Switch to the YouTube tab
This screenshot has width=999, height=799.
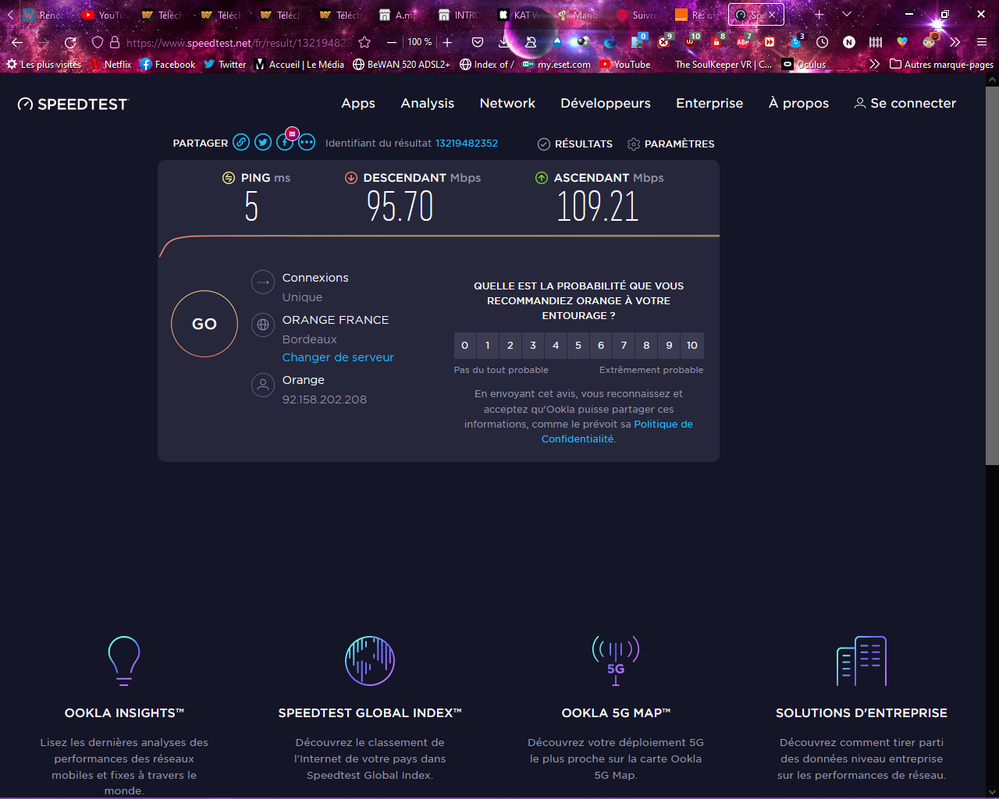(x=103, y=15)
